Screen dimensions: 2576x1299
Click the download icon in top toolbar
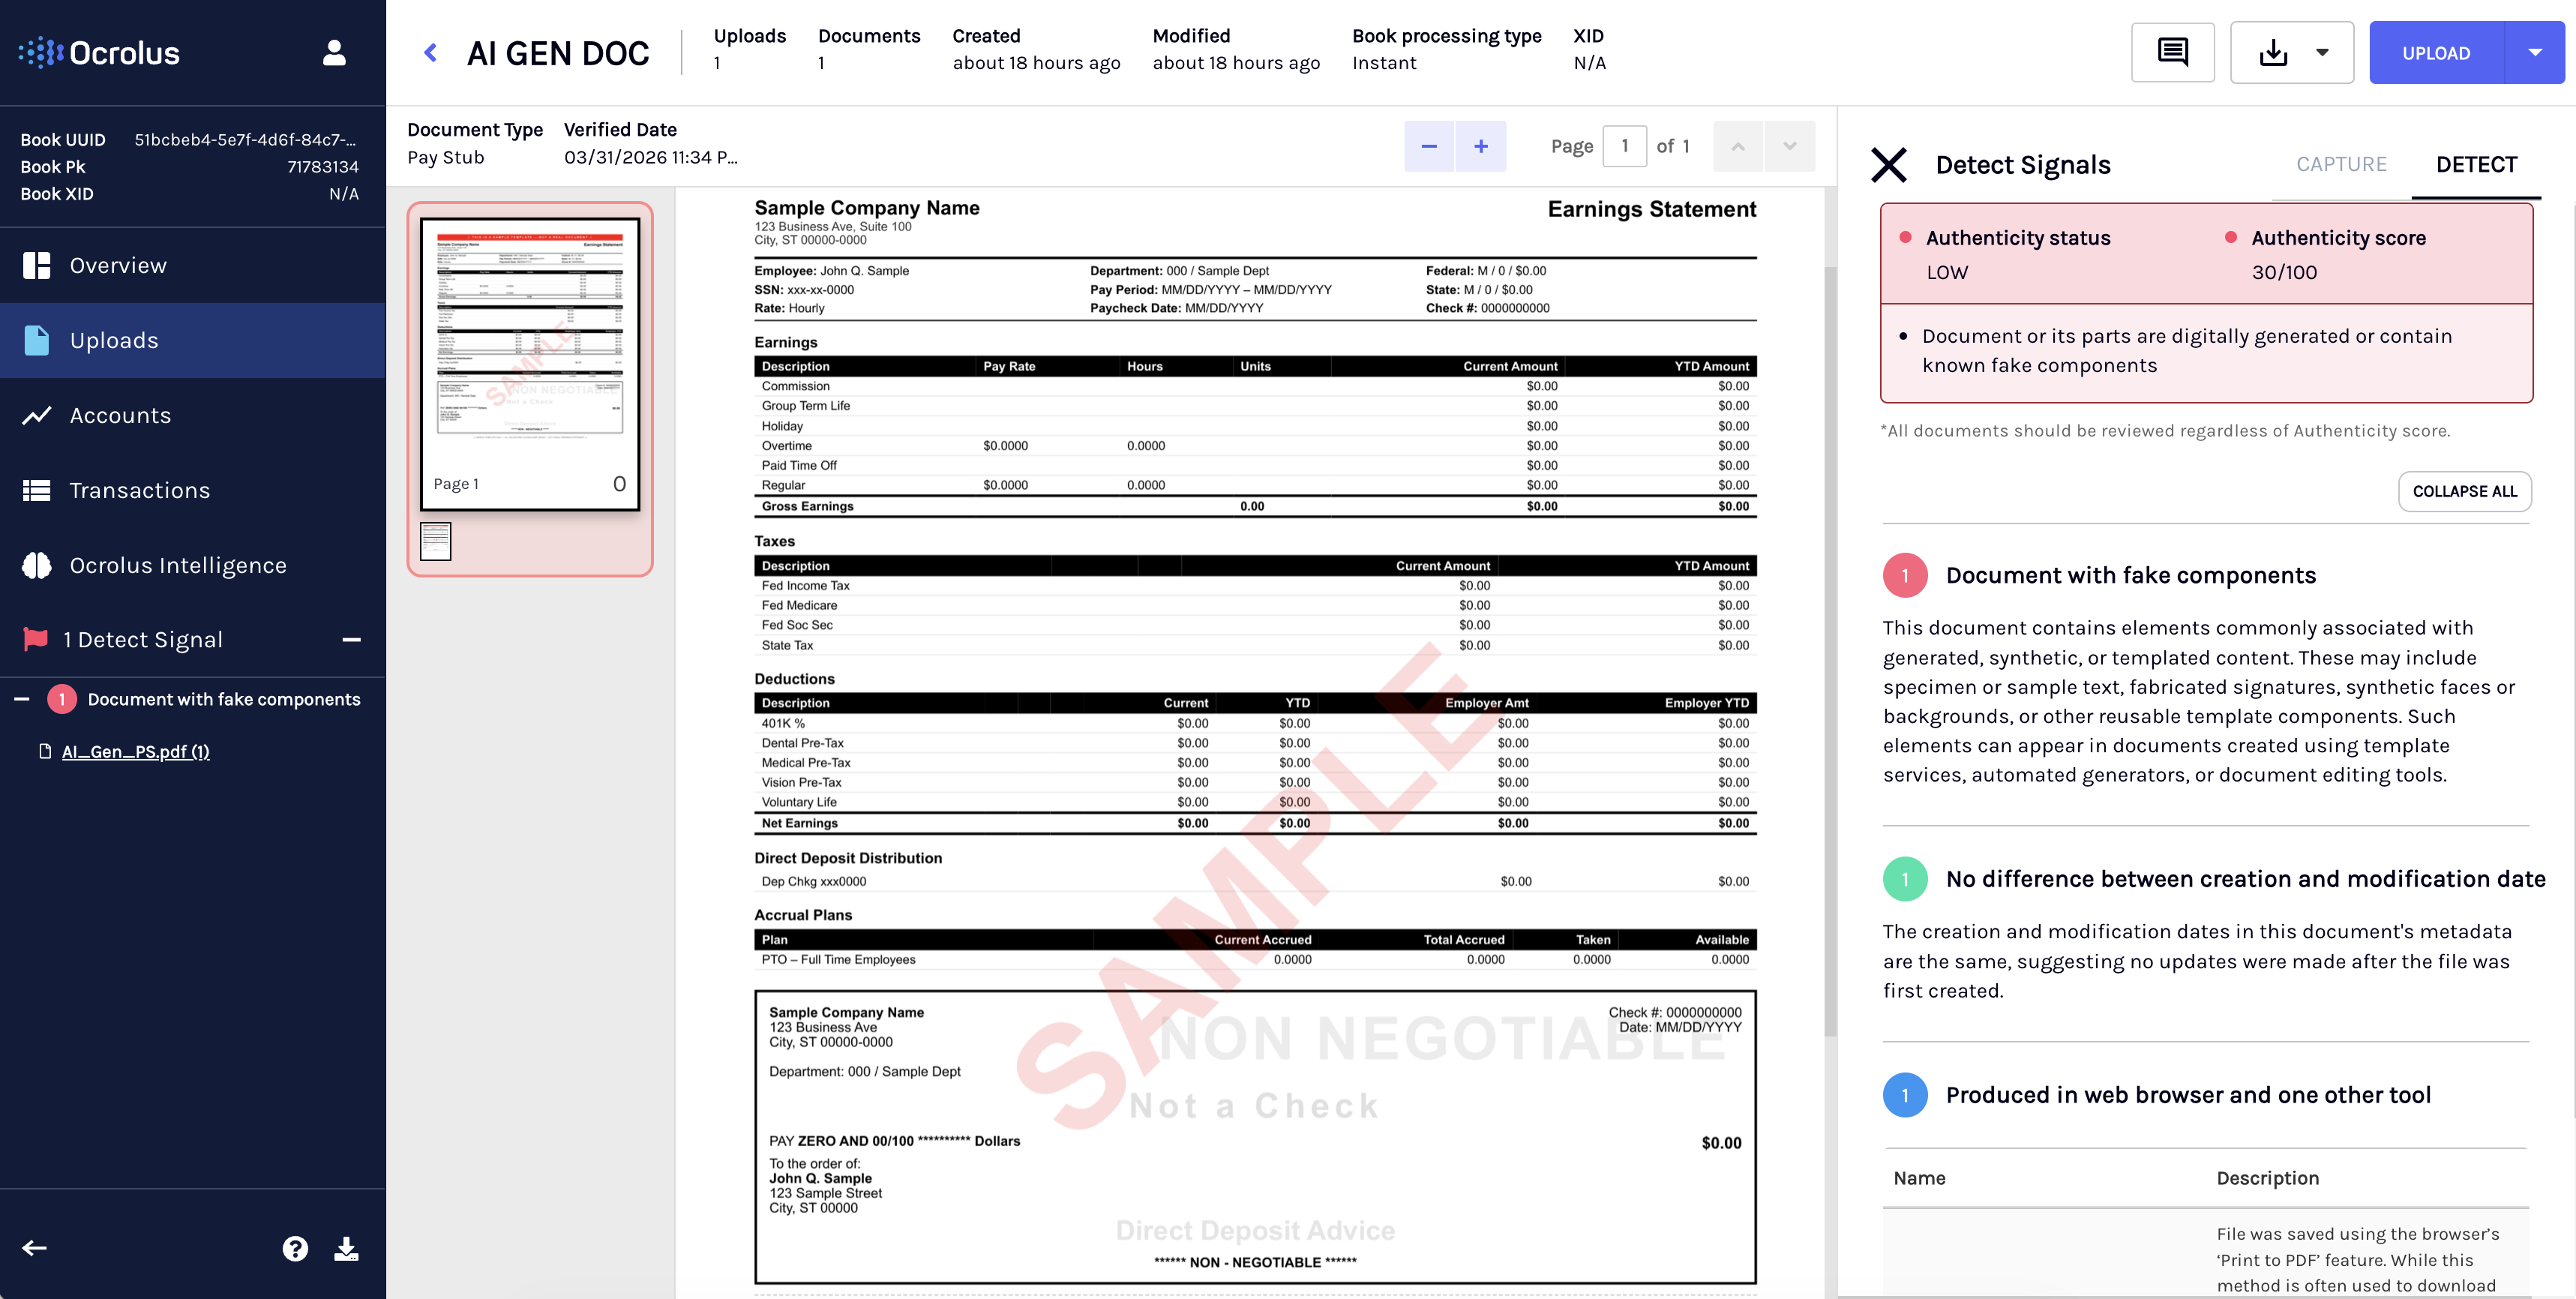[2273, 52]
